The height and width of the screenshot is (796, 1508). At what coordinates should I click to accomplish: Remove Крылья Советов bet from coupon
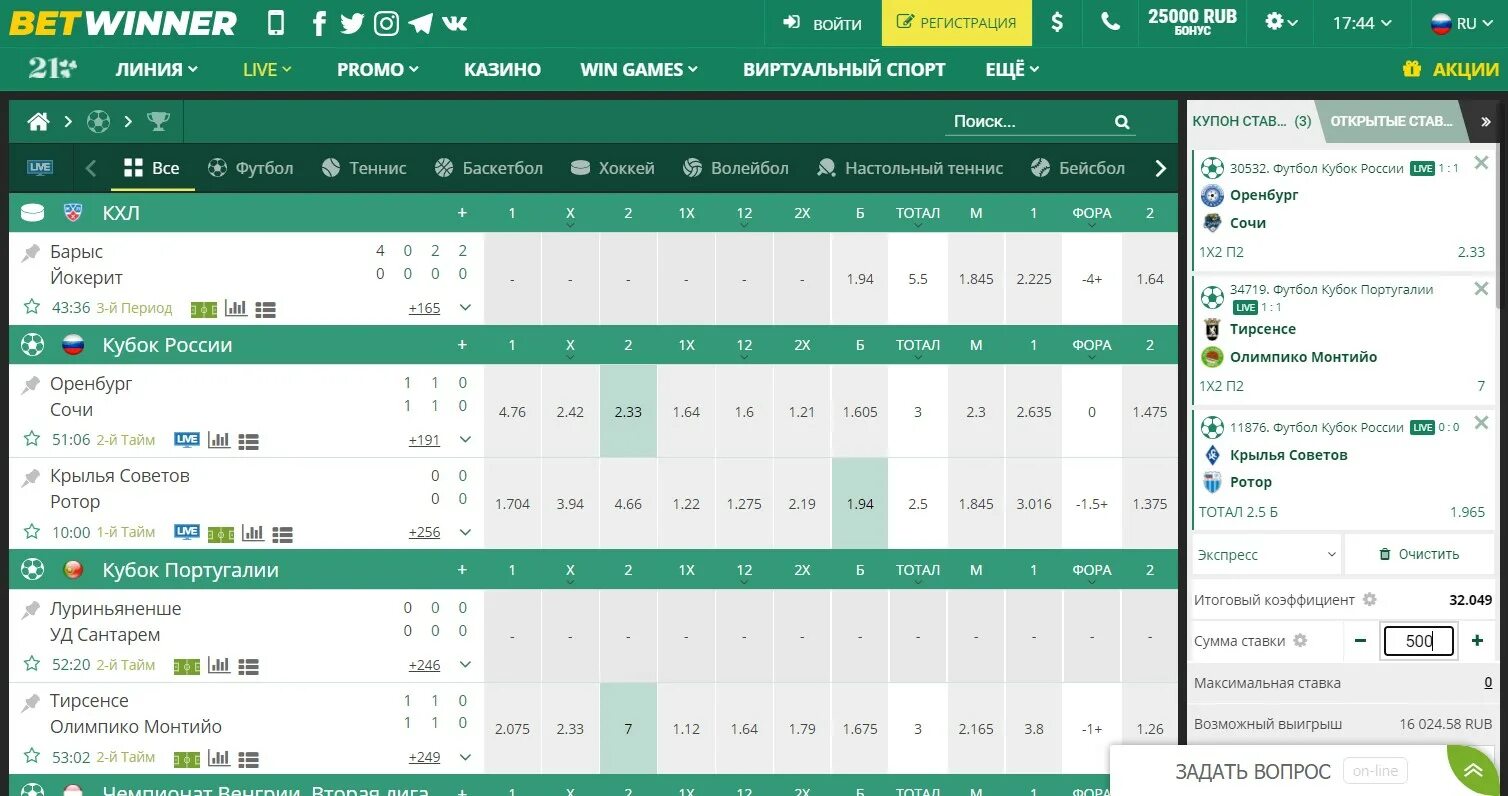[1481, 424]
